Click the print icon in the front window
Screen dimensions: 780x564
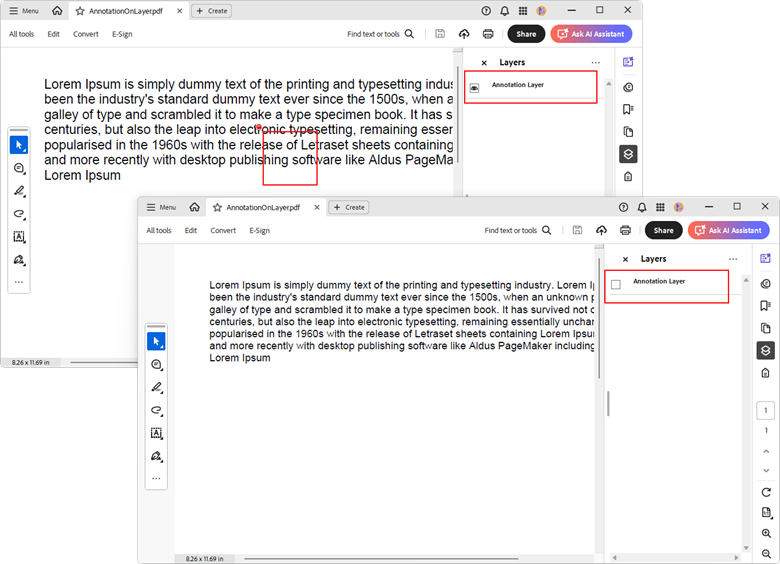coord(625,230)
